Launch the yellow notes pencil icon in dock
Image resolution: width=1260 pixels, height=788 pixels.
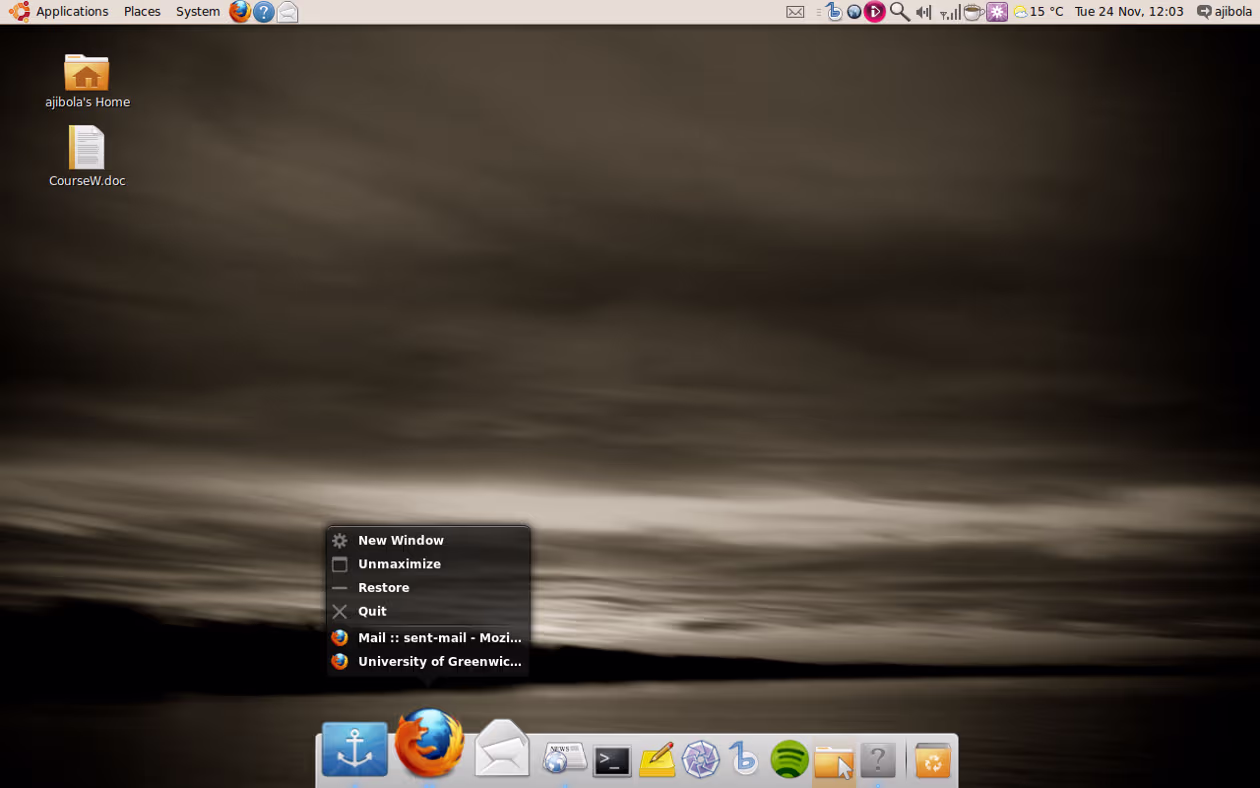tap(657, 759)
